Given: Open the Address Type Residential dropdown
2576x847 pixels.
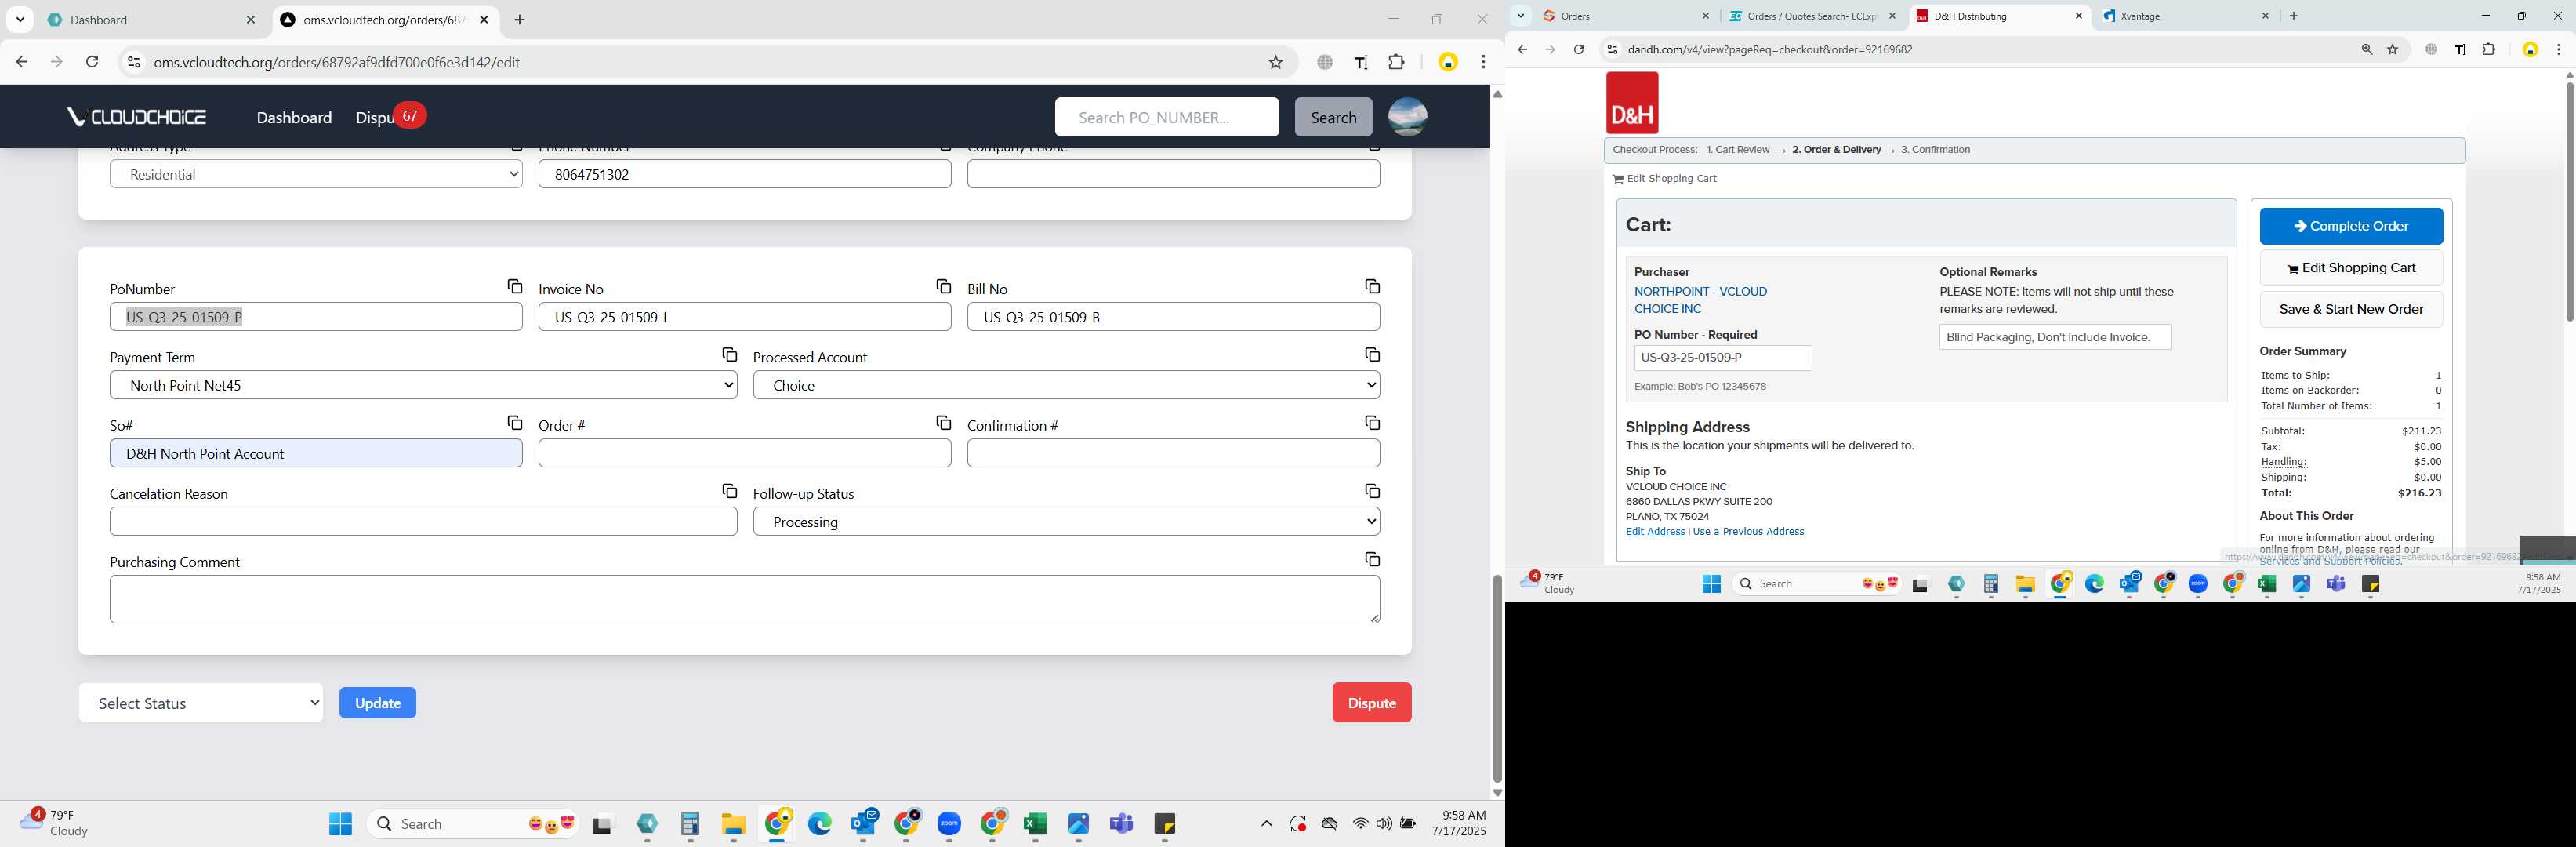Looking at the screenshot, I should 316,174.
